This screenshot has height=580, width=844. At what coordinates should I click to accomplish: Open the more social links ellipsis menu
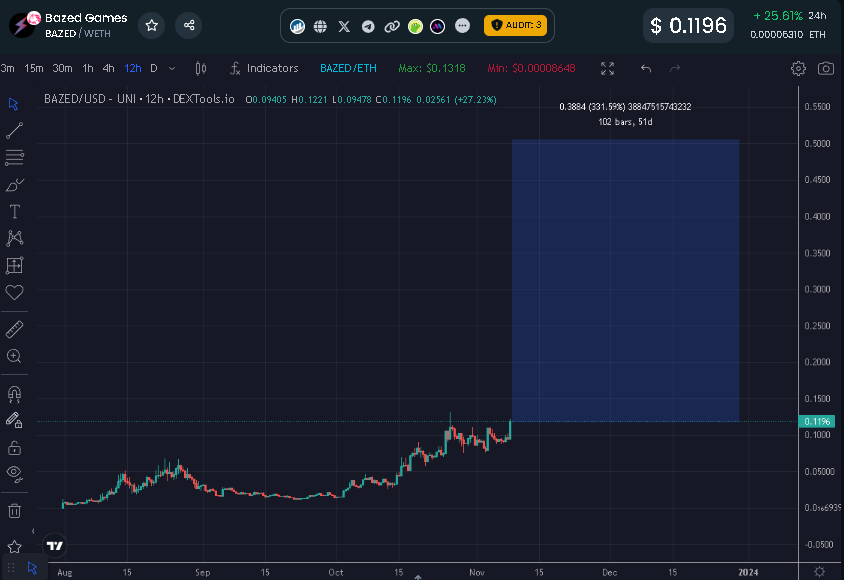pos(460,26)
